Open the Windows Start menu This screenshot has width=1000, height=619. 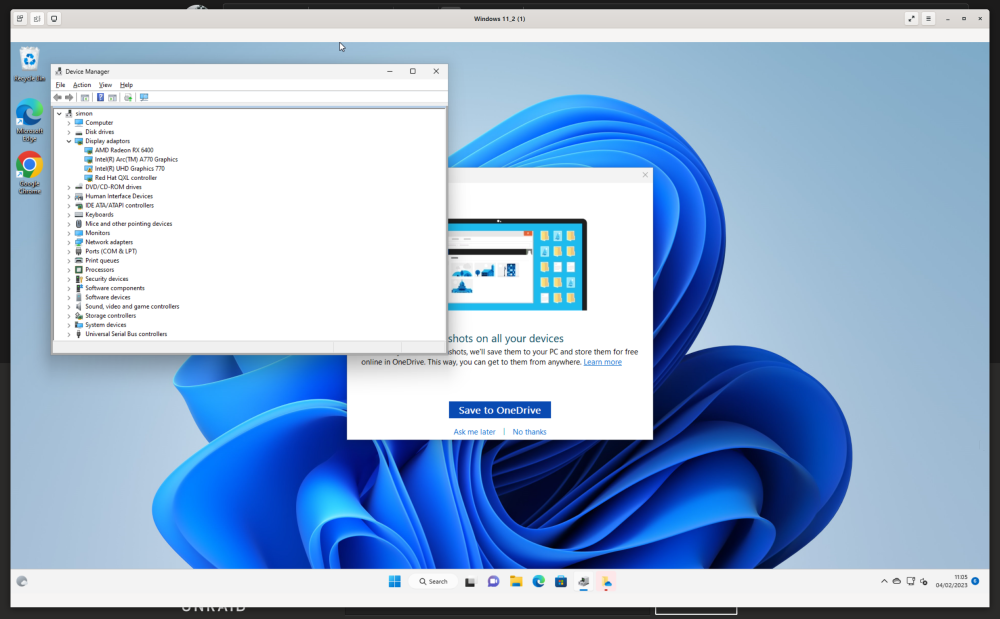(x=395, y=581)
